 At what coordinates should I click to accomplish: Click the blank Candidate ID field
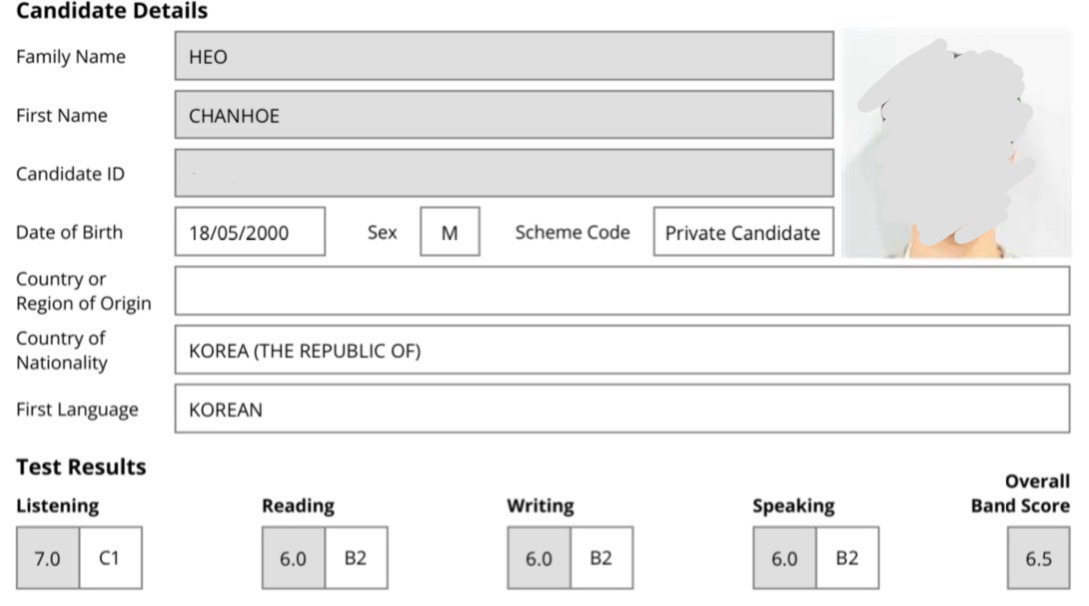[504, 173]
